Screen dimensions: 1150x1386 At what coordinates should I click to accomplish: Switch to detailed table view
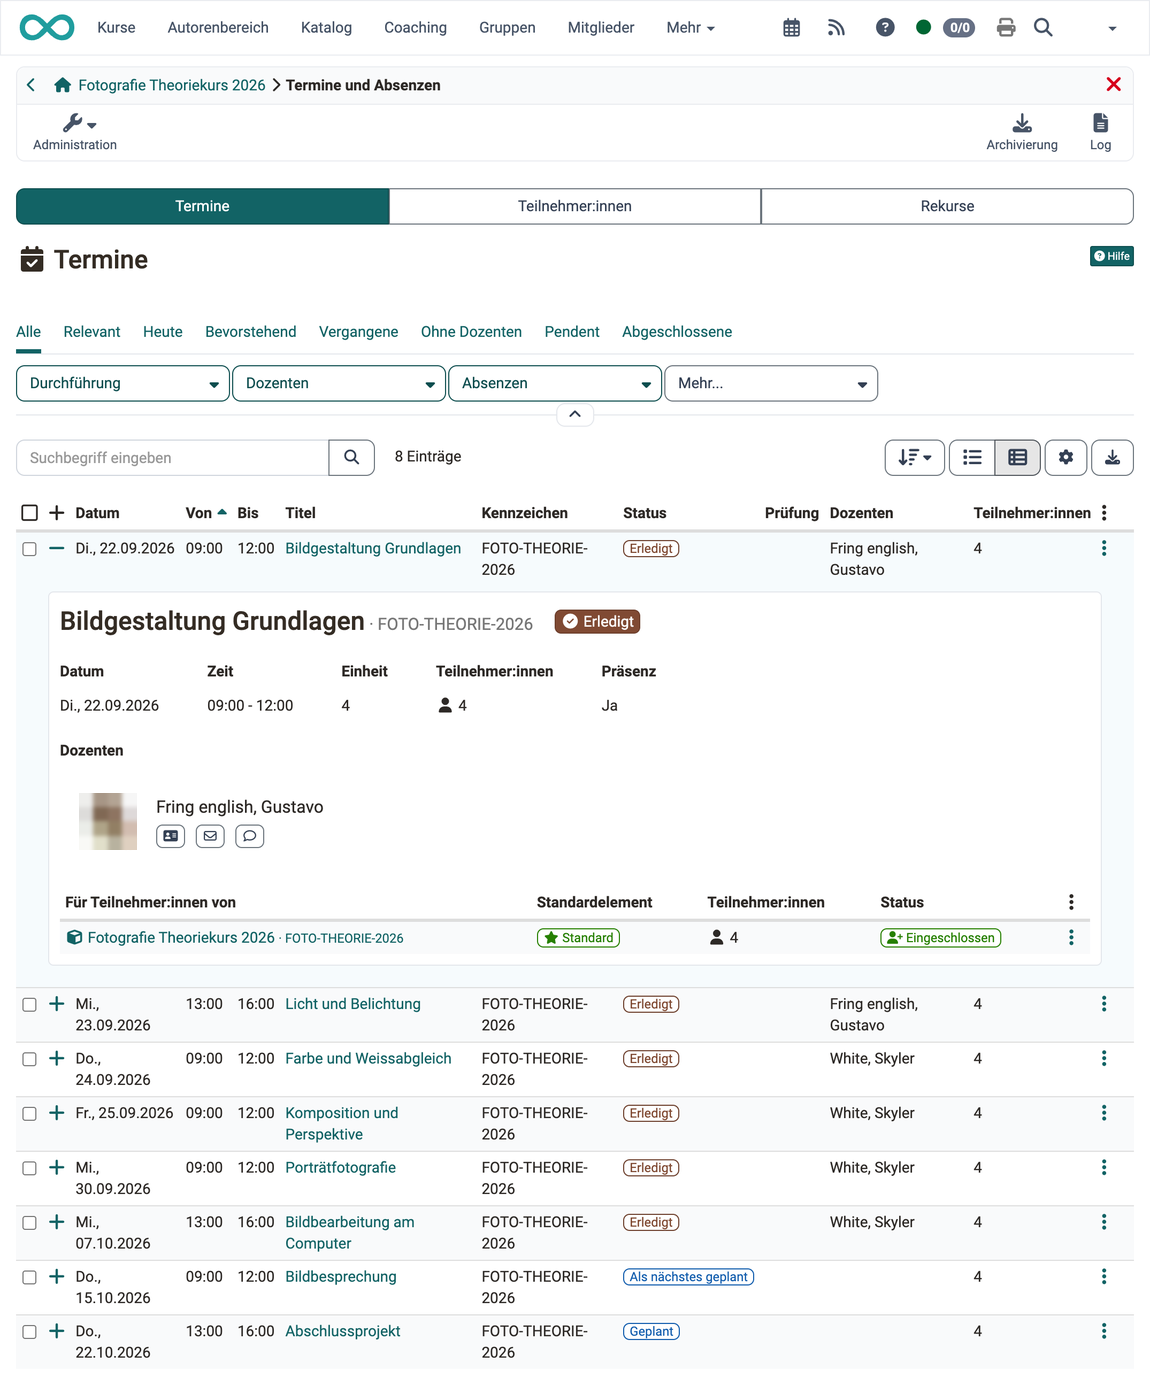point(1018,458)
